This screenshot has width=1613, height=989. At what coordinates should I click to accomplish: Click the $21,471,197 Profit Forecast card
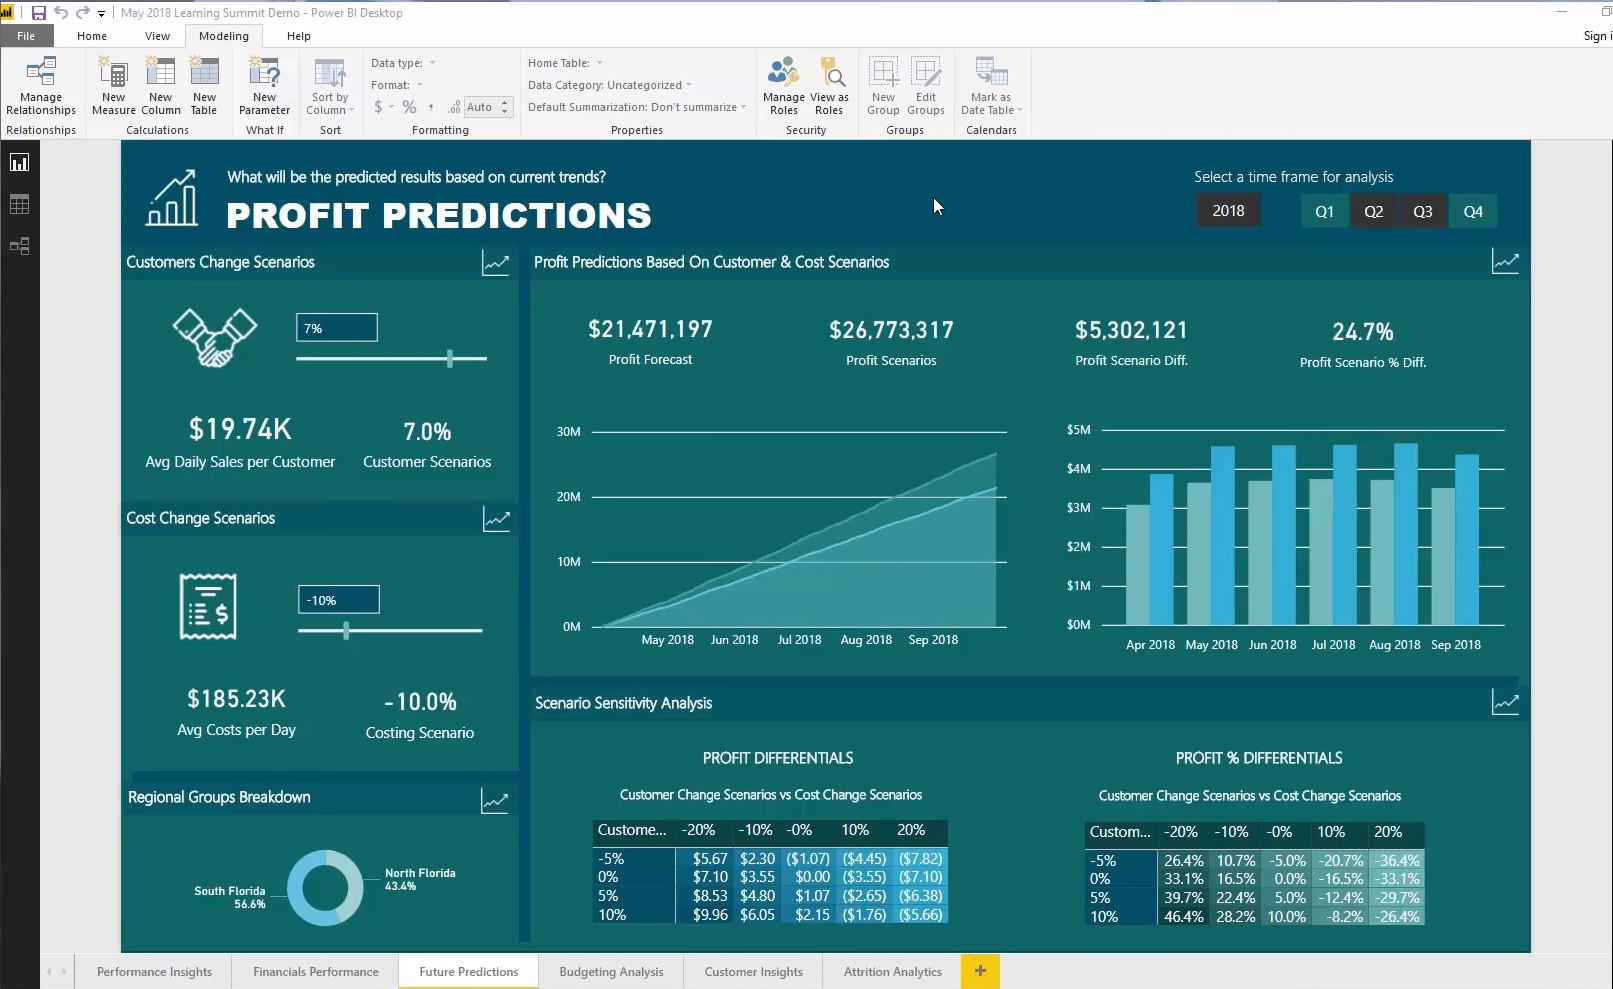(650, 341)
